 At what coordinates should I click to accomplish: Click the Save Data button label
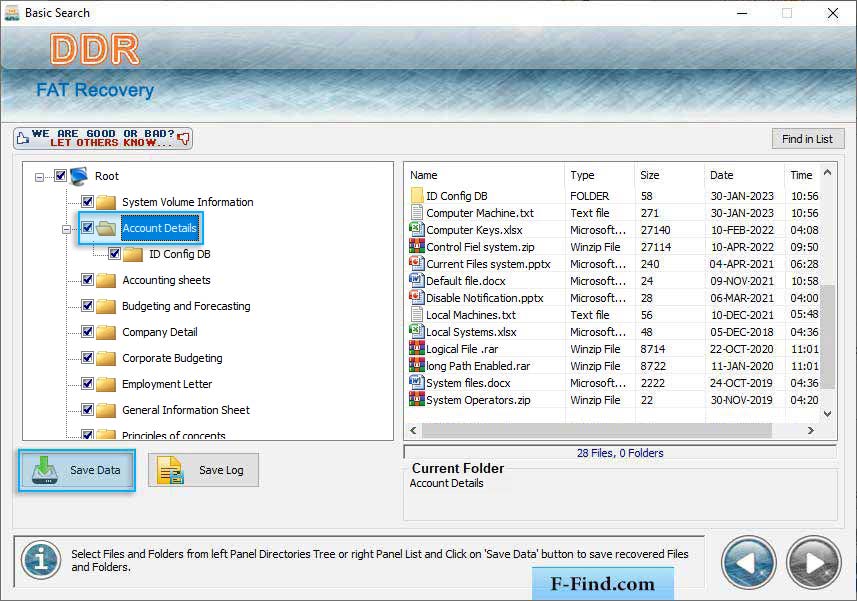95,470
